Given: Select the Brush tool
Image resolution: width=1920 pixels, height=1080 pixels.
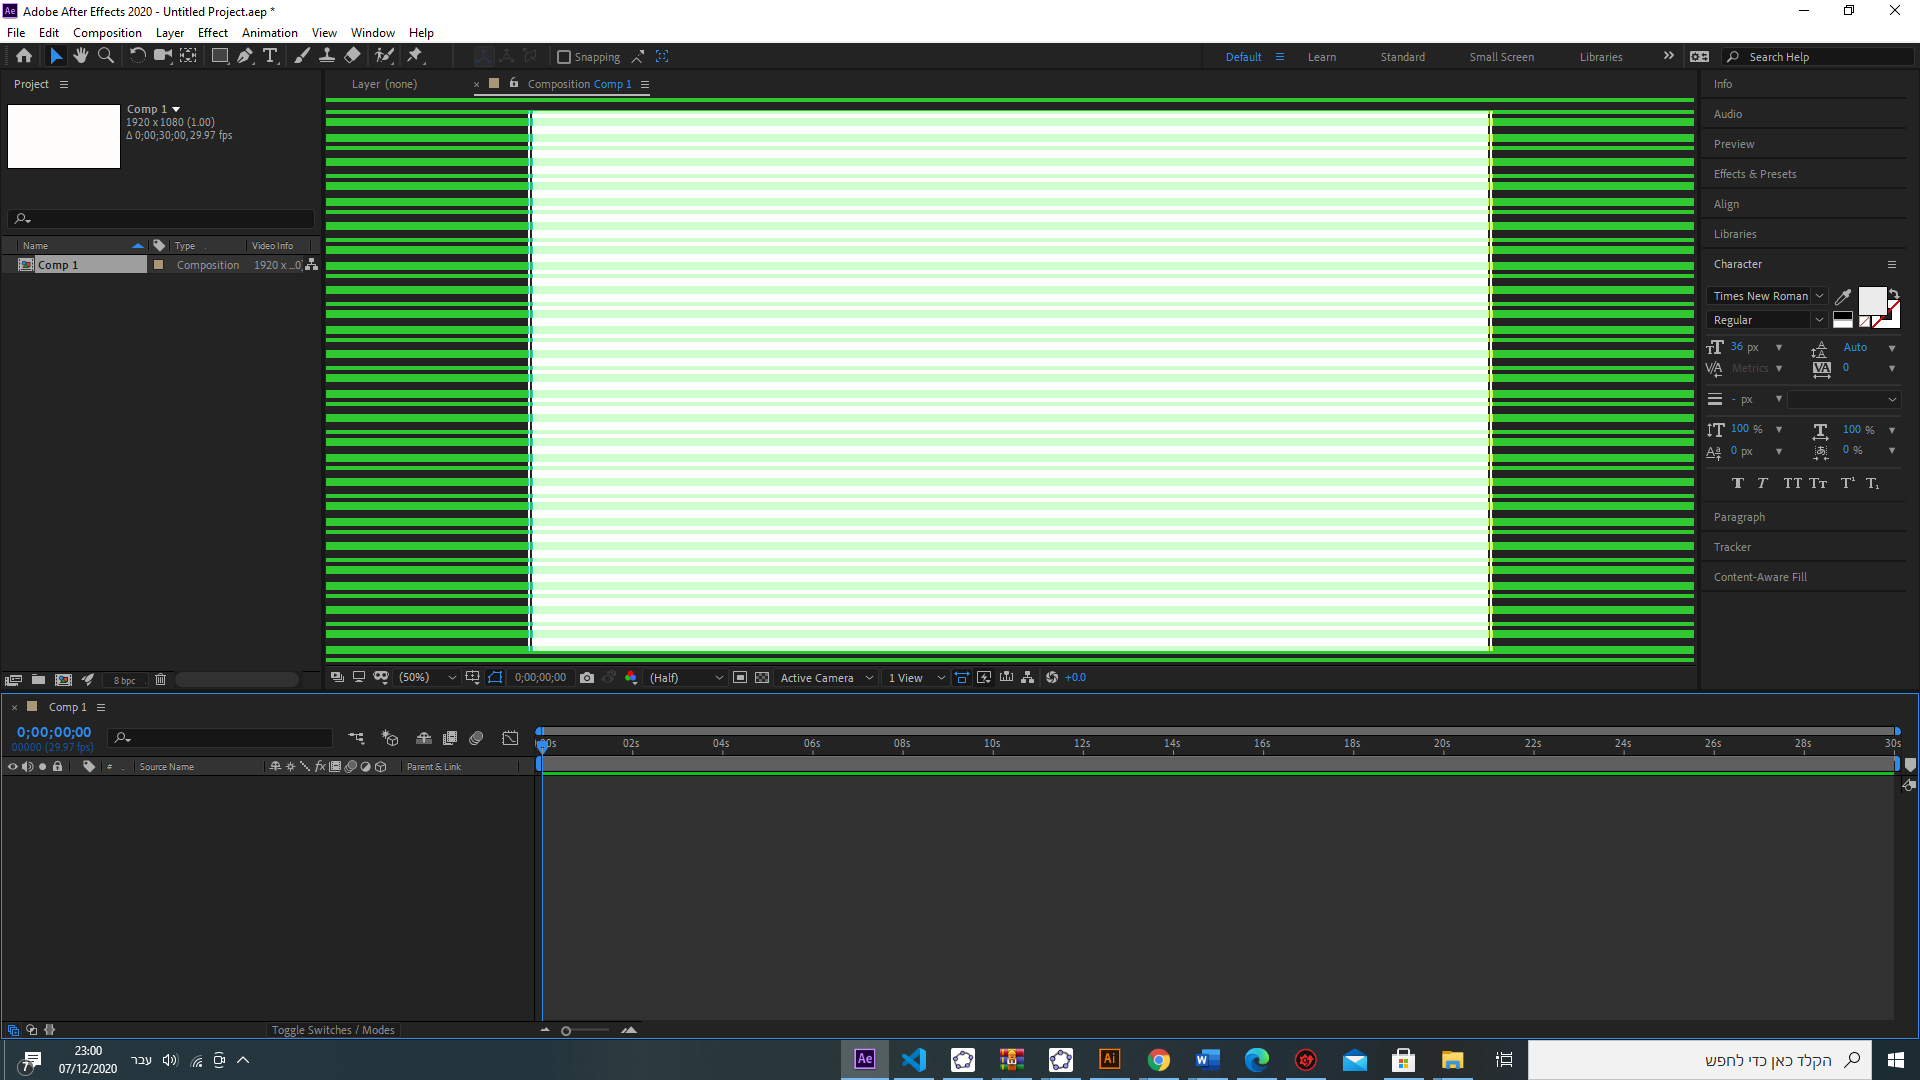Looking at the screenshot, I should pyautogui.click(x=301, y=56).
